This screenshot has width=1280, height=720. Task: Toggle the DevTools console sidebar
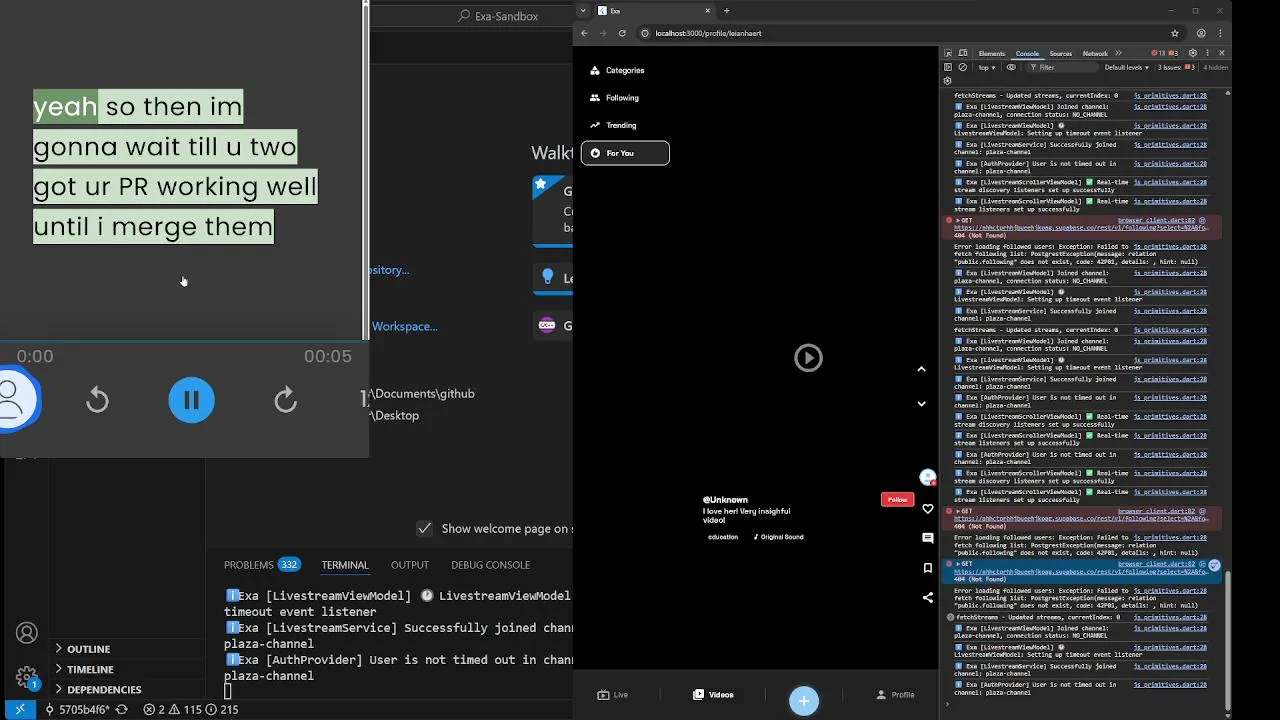coord(948,67)
